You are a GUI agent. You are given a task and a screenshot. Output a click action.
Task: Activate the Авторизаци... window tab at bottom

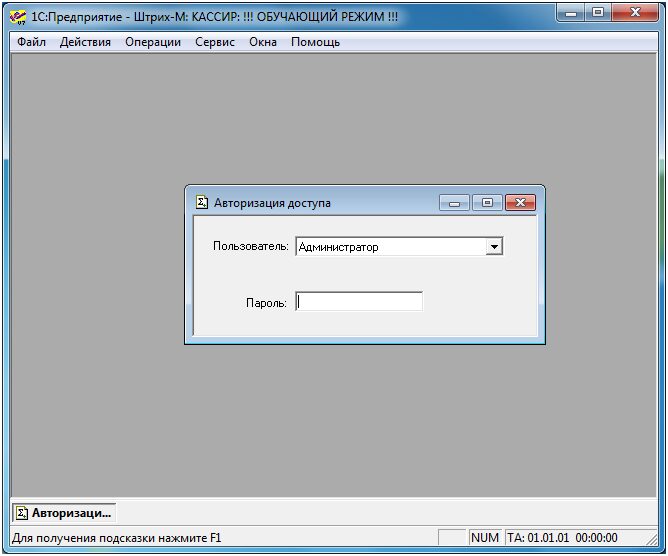64,513
